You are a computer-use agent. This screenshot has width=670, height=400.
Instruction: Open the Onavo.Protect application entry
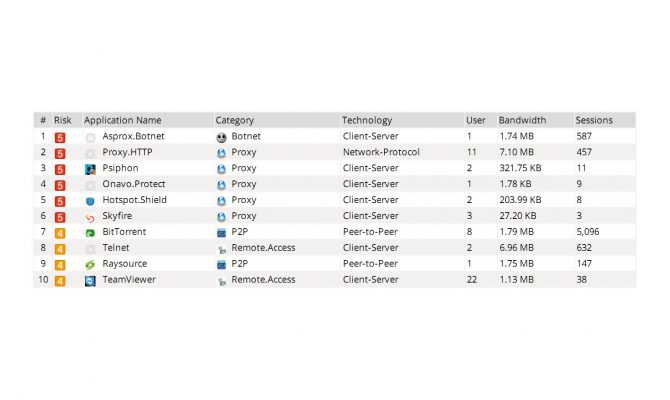point(134,184)
